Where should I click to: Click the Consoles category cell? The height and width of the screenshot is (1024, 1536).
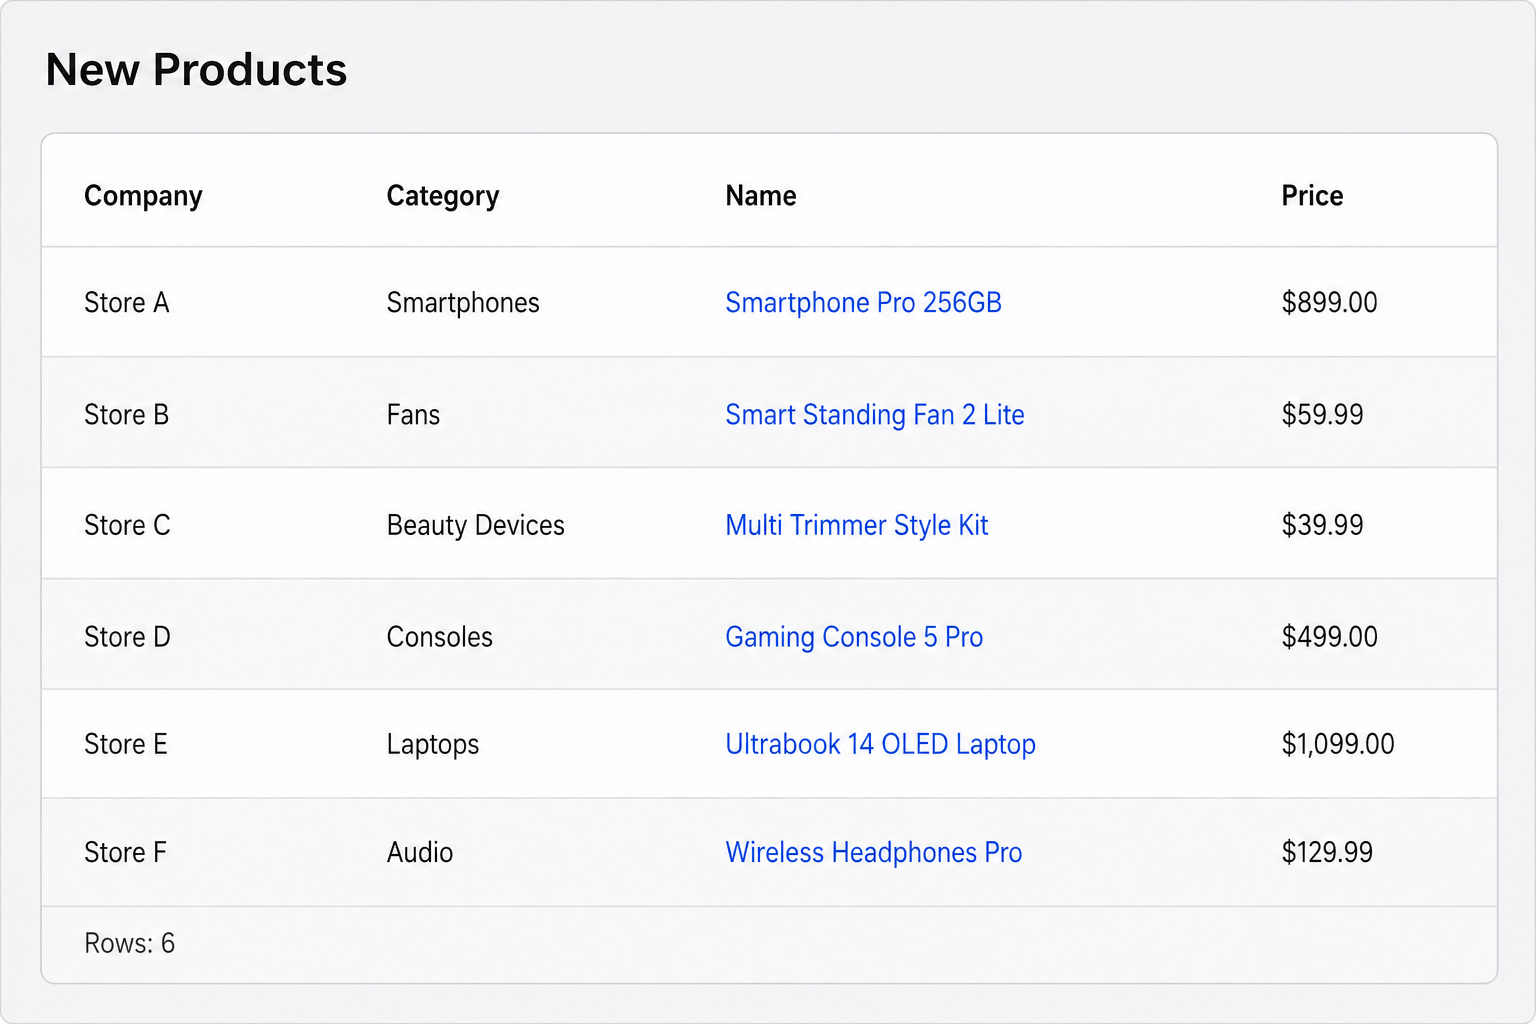click(x=439, y=637)
